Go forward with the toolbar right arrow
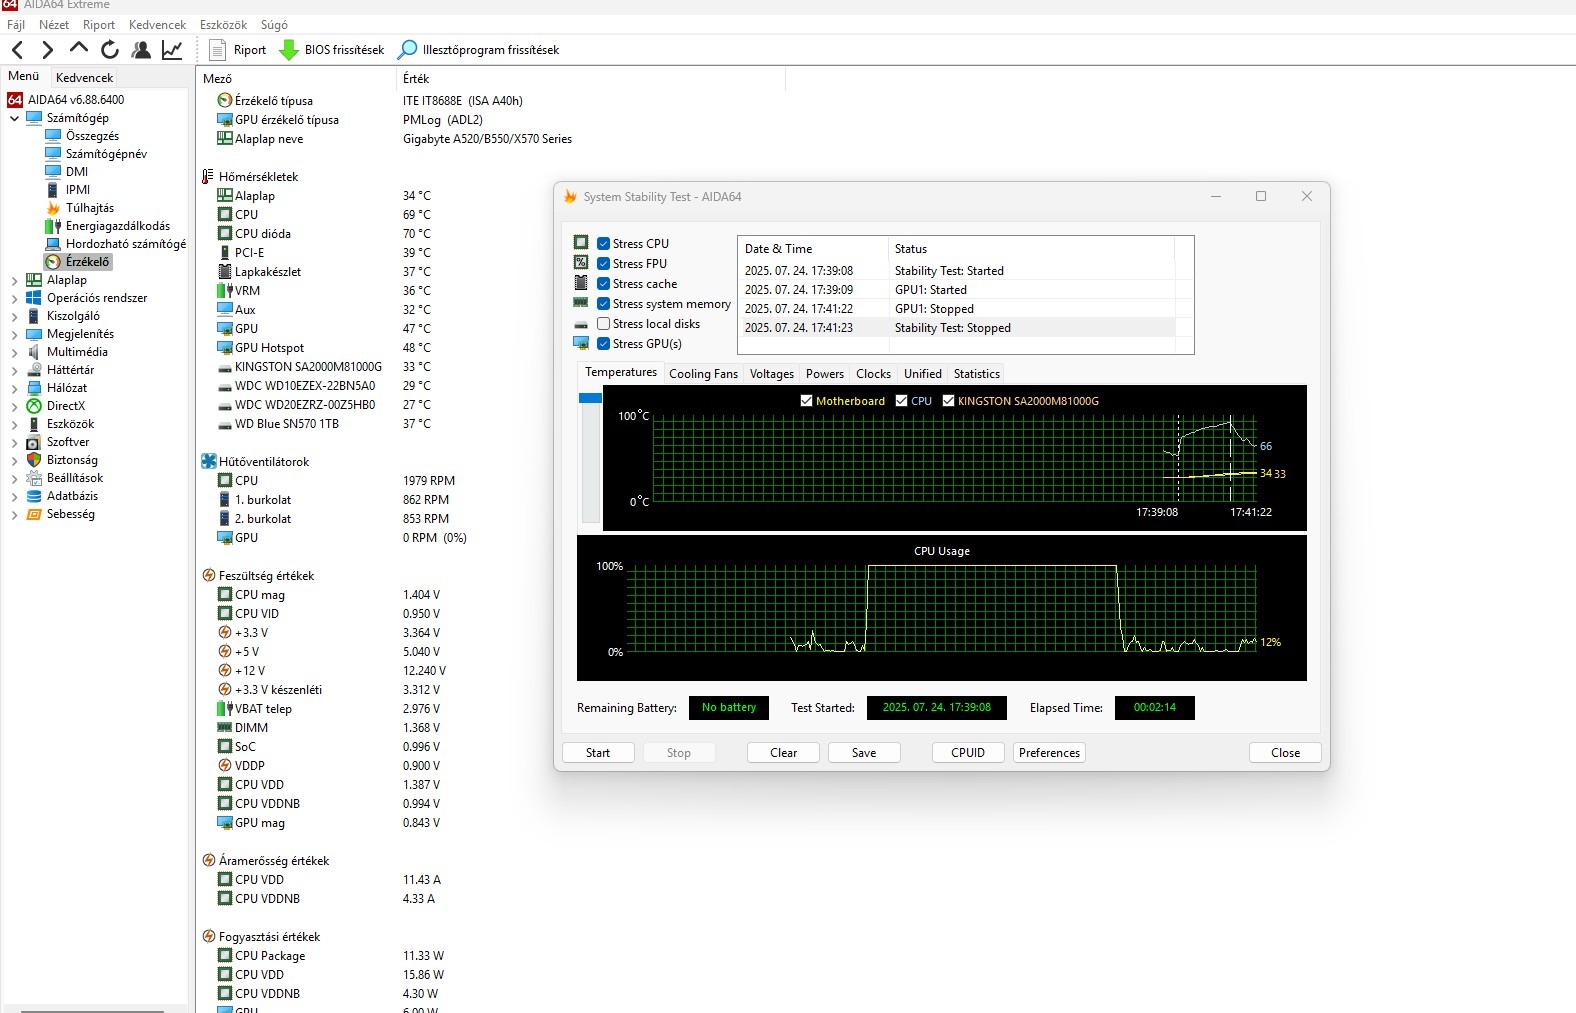 47,50
